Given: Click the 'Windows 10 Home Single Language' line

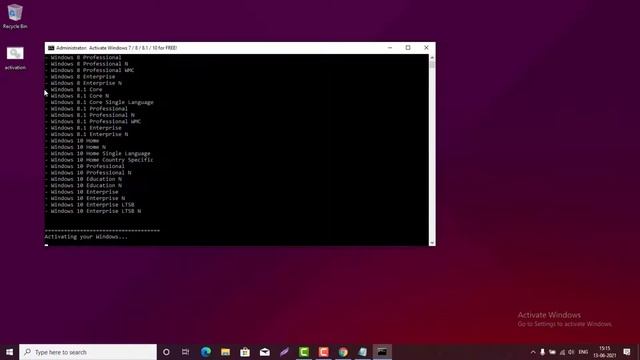Looking at the screenshot, I should coord(100,153).
